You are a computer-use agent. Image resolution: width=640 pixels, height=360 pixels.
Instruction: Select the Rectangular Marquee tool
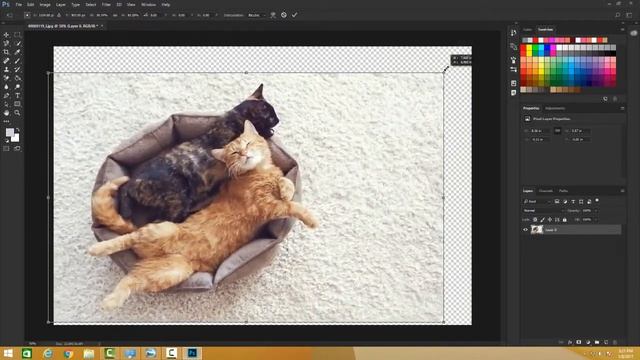point(17,35)
